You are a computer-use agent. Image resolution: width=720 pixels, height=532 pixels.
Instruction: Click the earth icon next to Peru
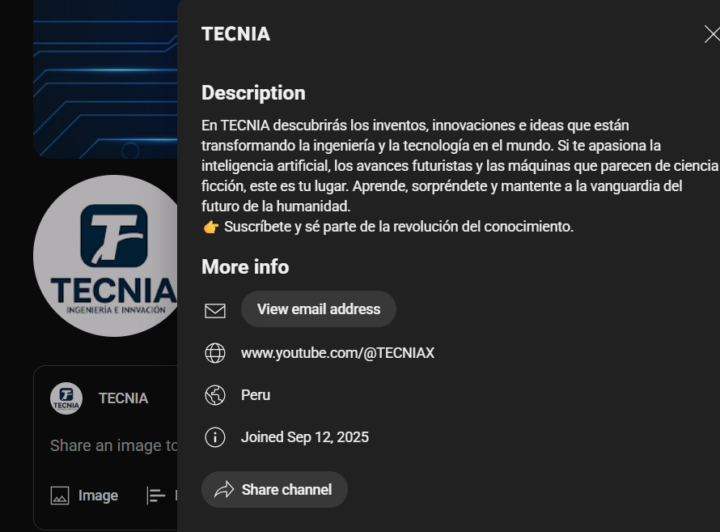215,395
